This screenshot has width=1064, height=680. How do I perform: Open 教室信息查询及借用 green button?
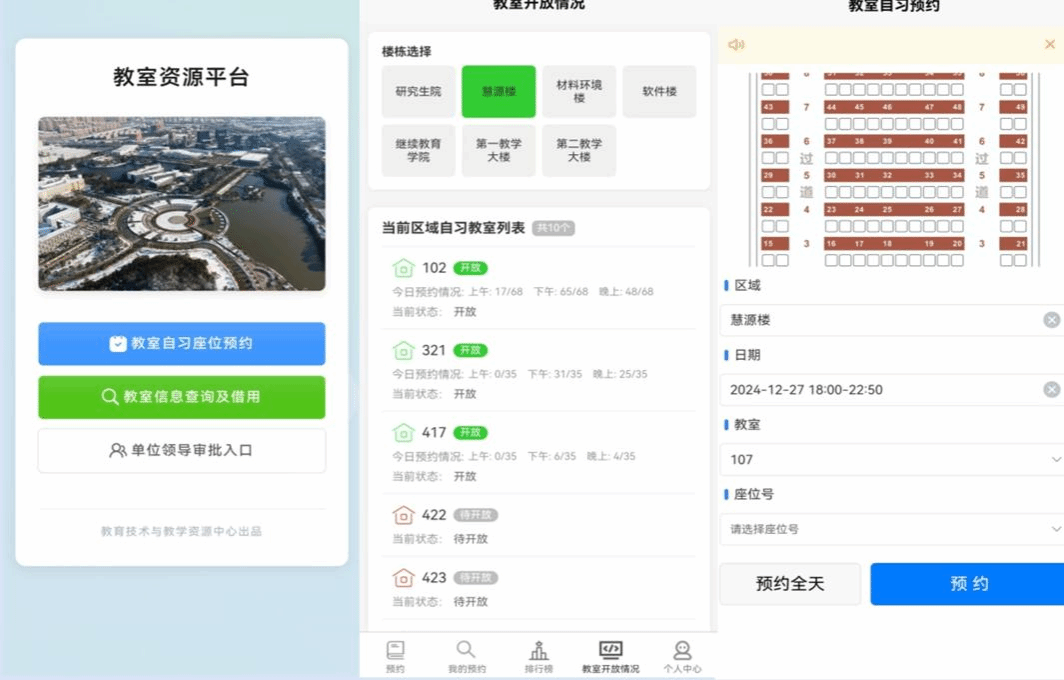[182, 397]
